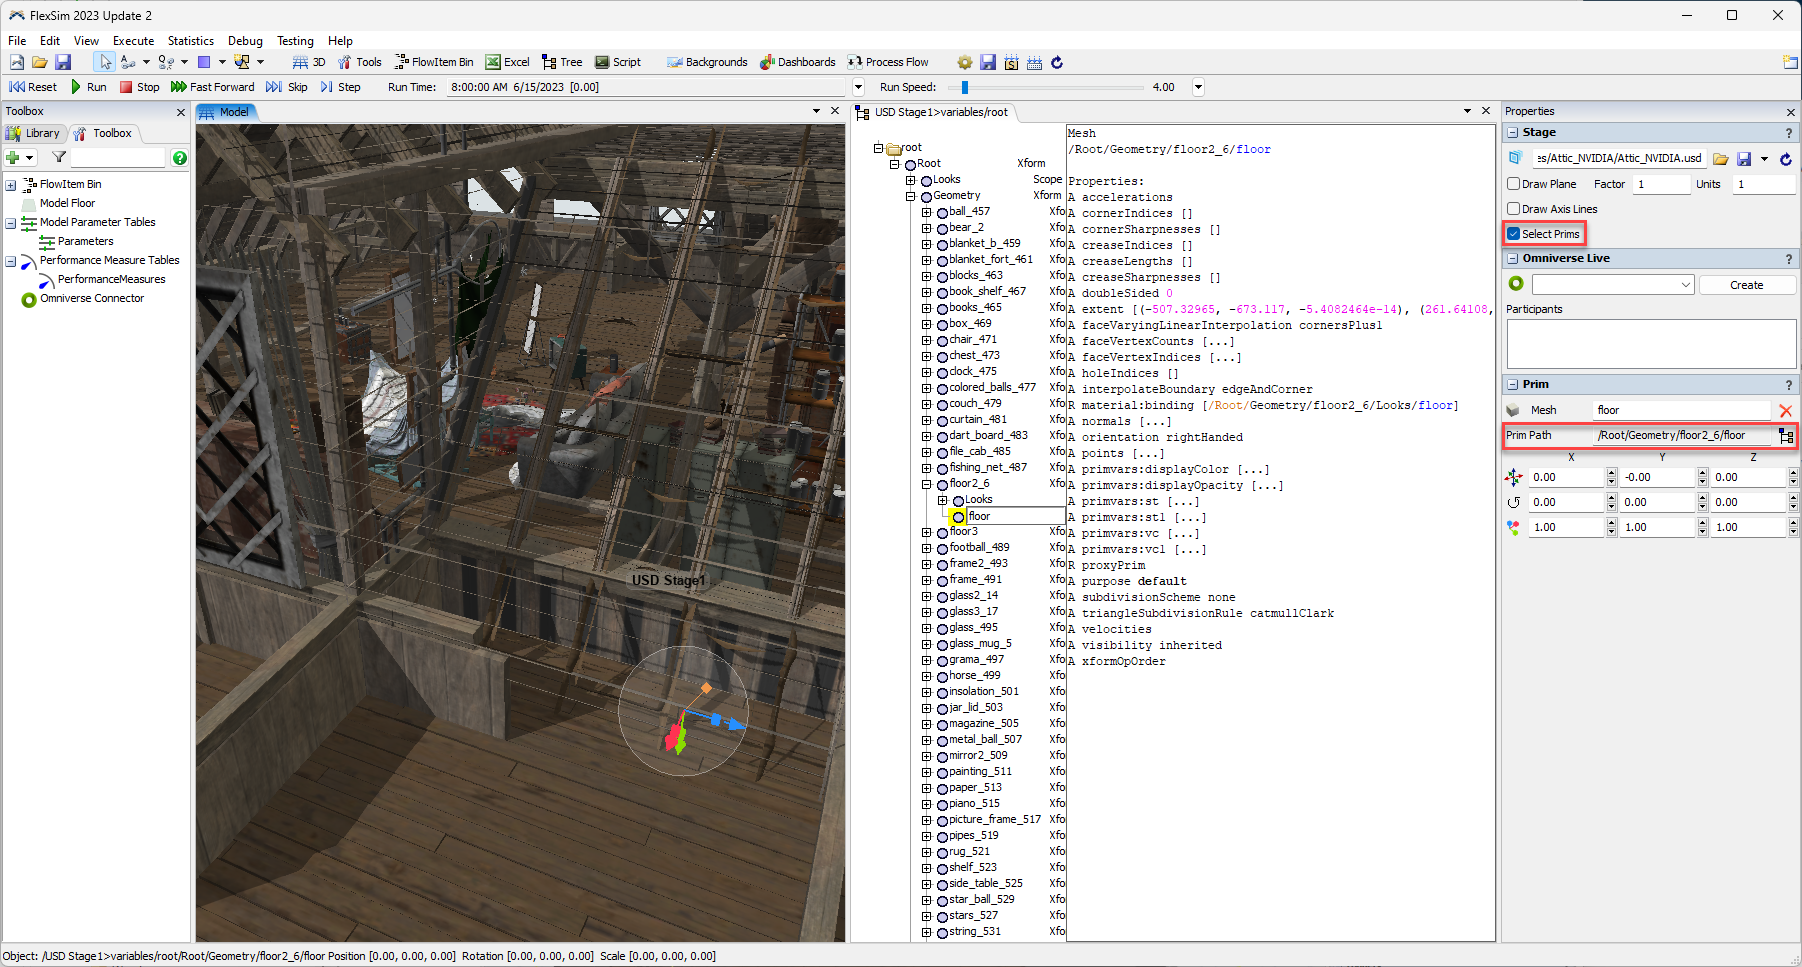The image size is (1802, 967).
Task: Click the red X to remove the prim
Action: 1785,411
